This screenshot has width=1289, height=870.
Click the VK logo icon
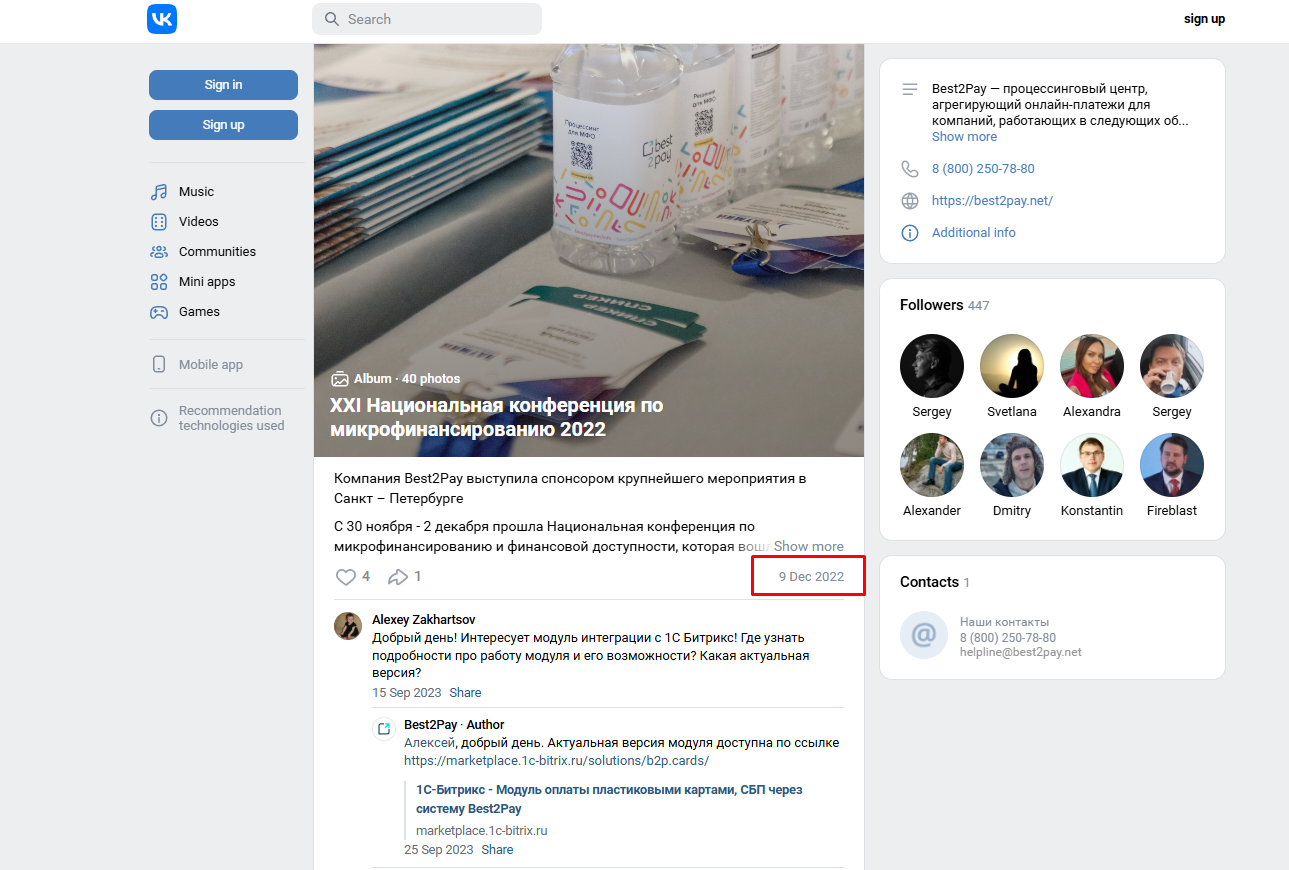coord(161,18)
